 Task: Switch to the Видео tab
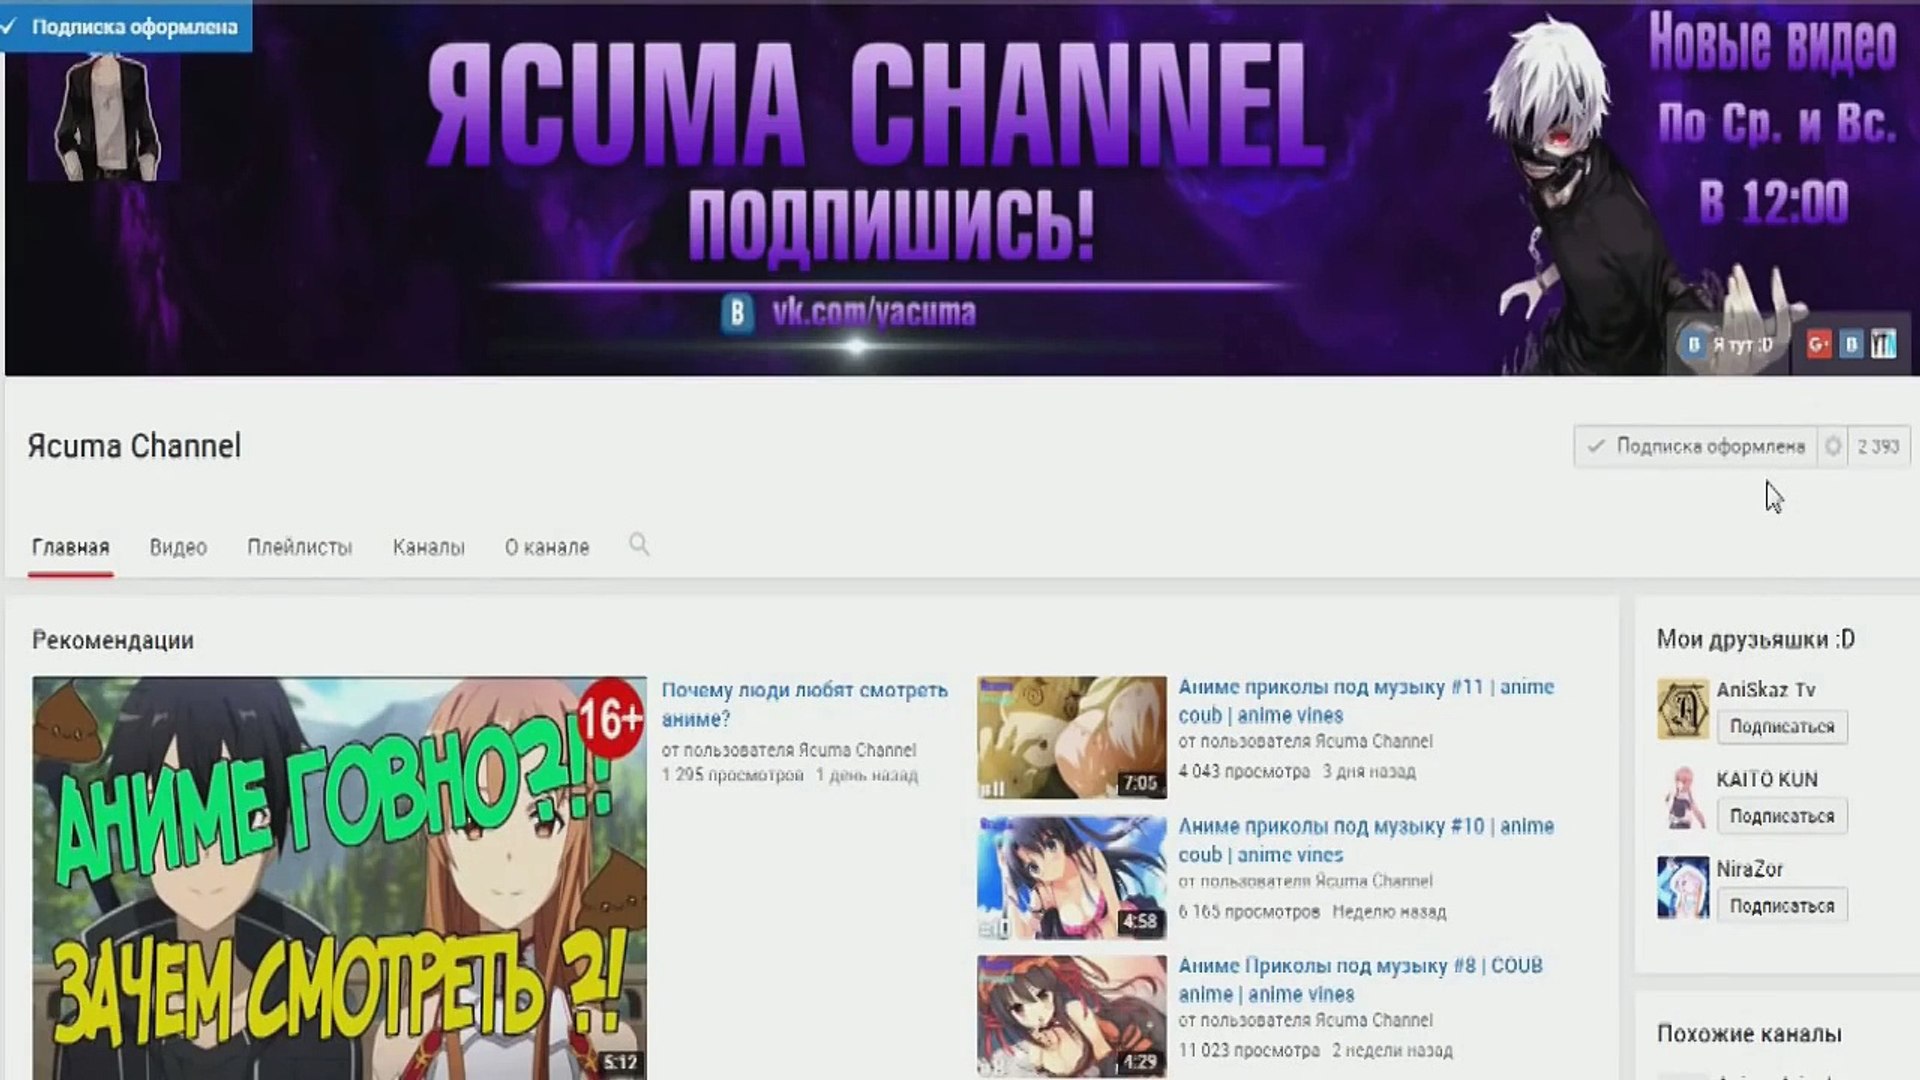click(x=178, y=547)
